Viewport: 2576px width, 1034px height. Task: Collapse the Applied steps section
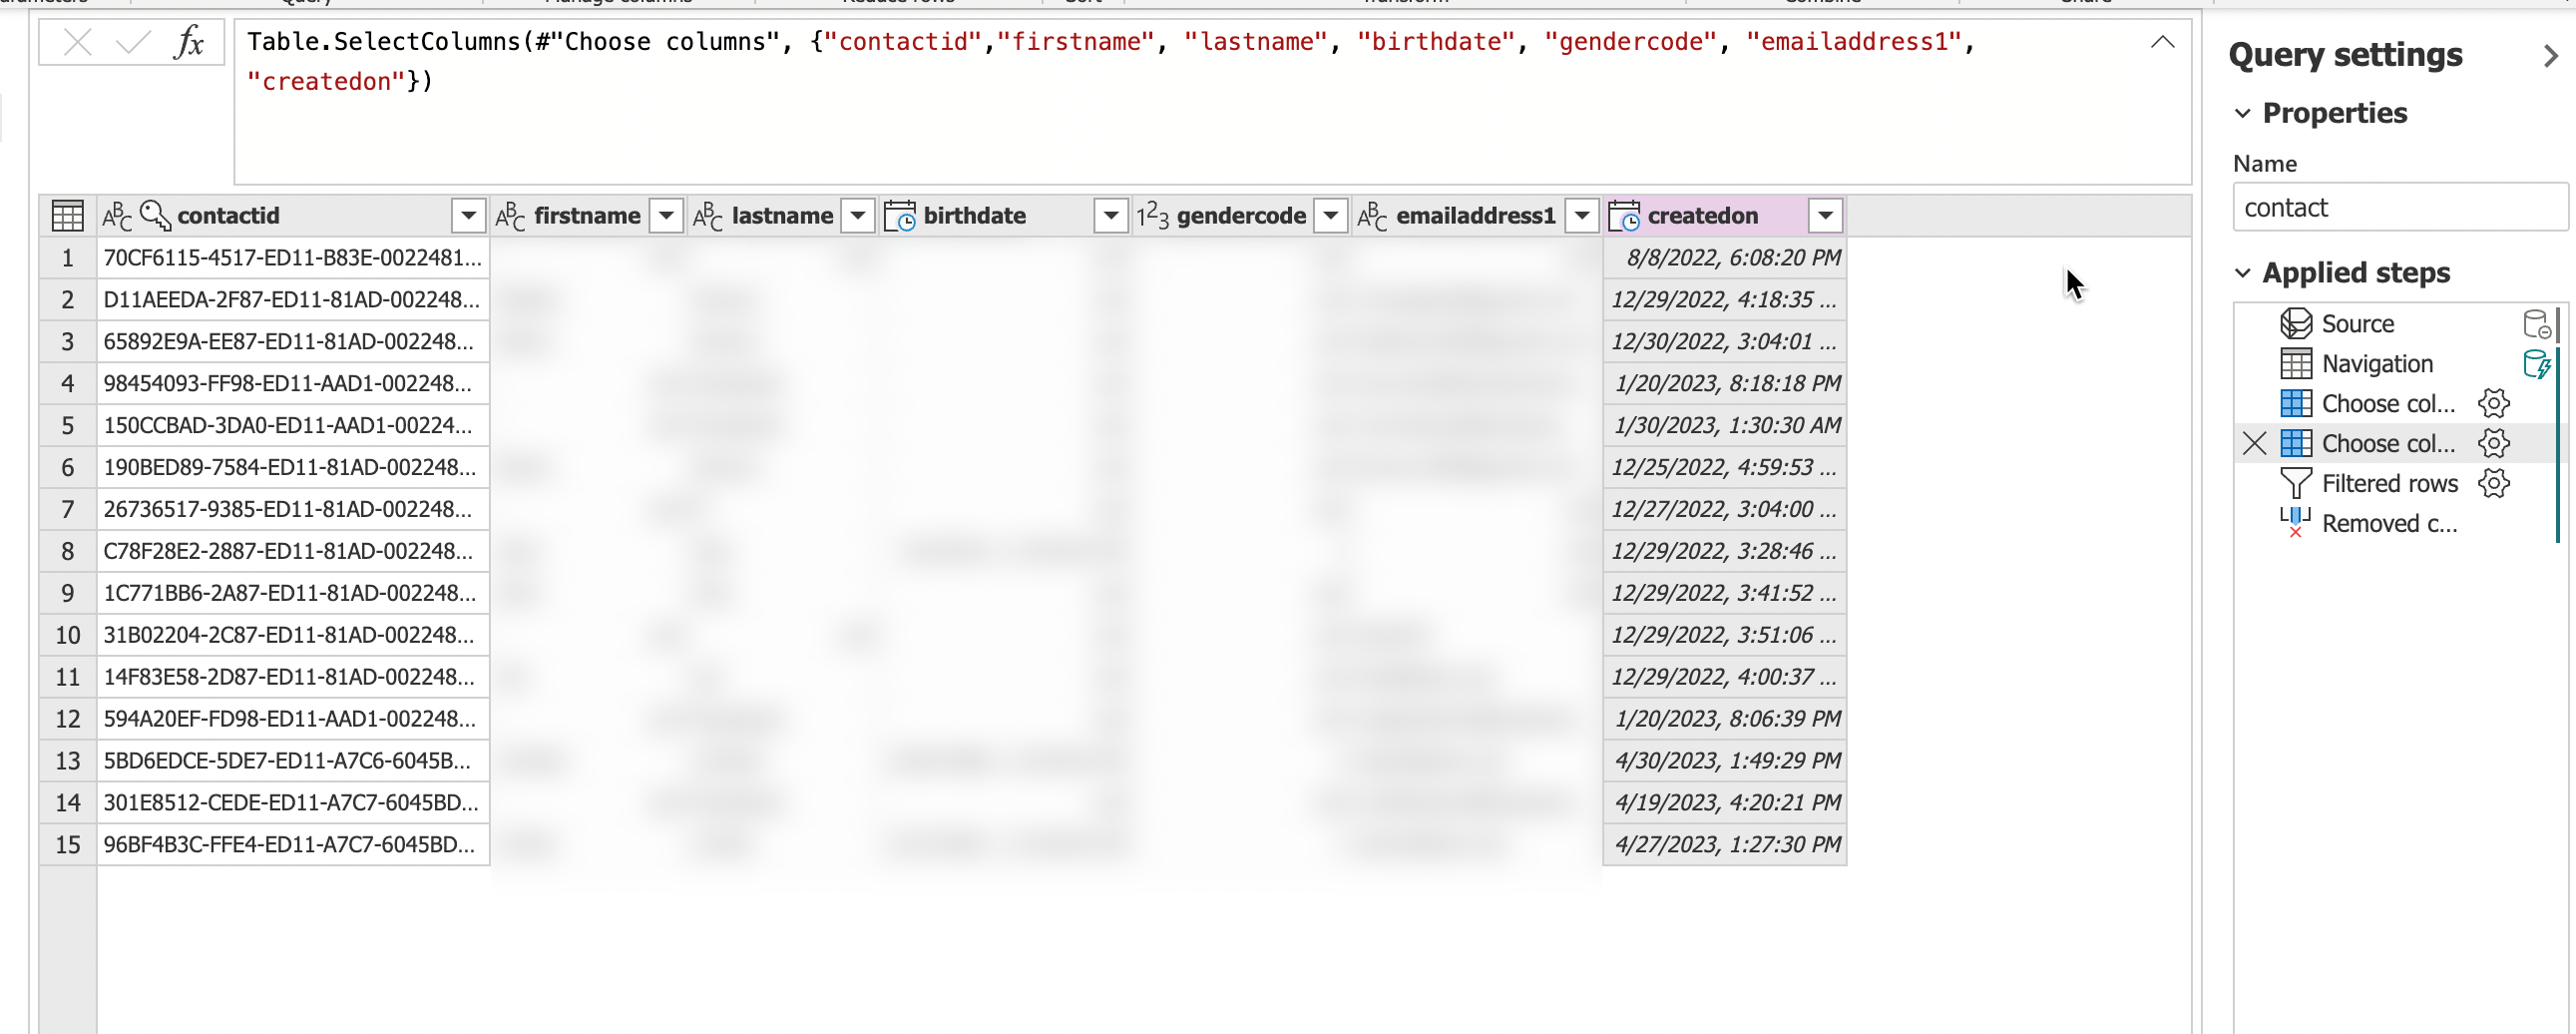coord(2243,273)
